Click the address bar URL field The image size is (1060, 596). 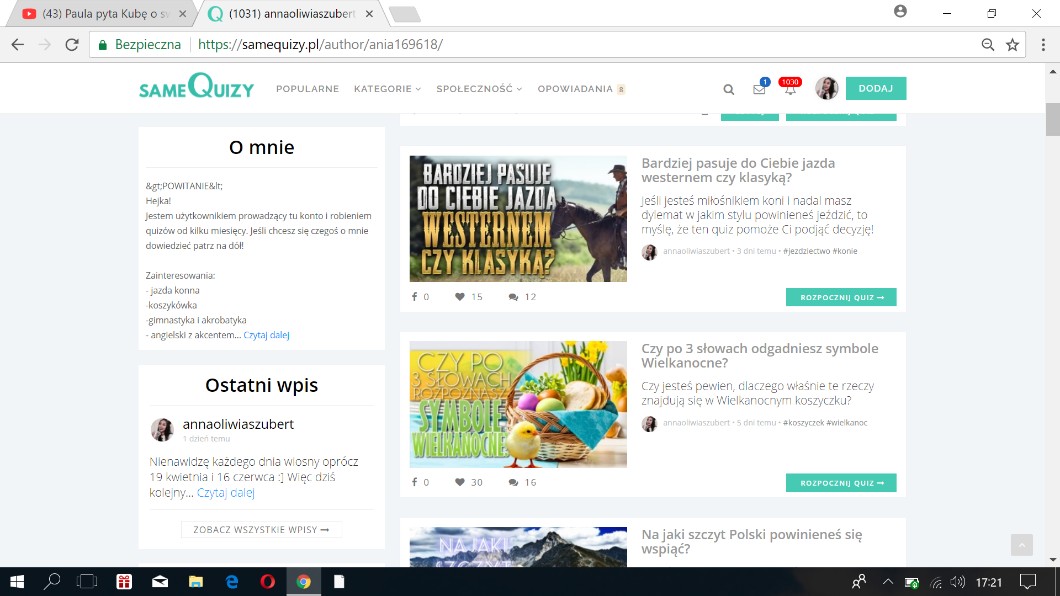(560, 44)
